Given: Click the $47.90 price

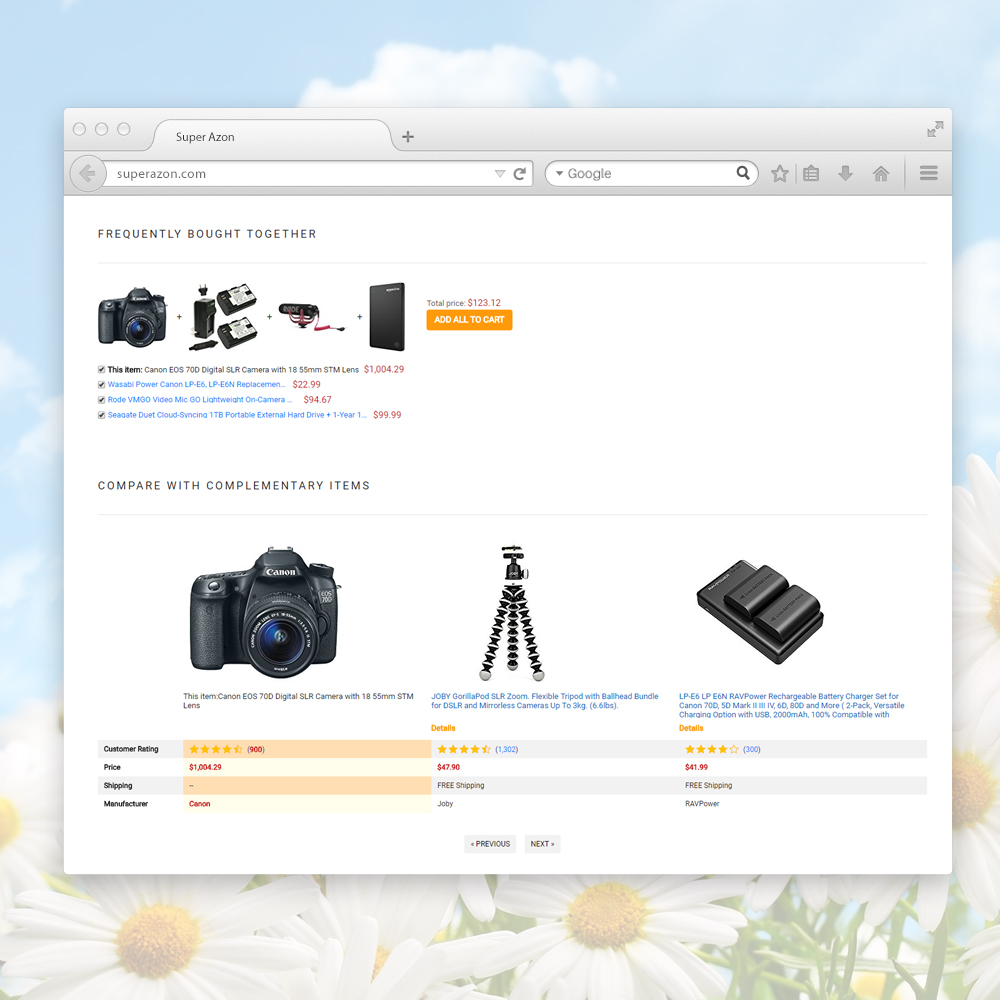Looking at the screenshot, I should click(448, 767).
